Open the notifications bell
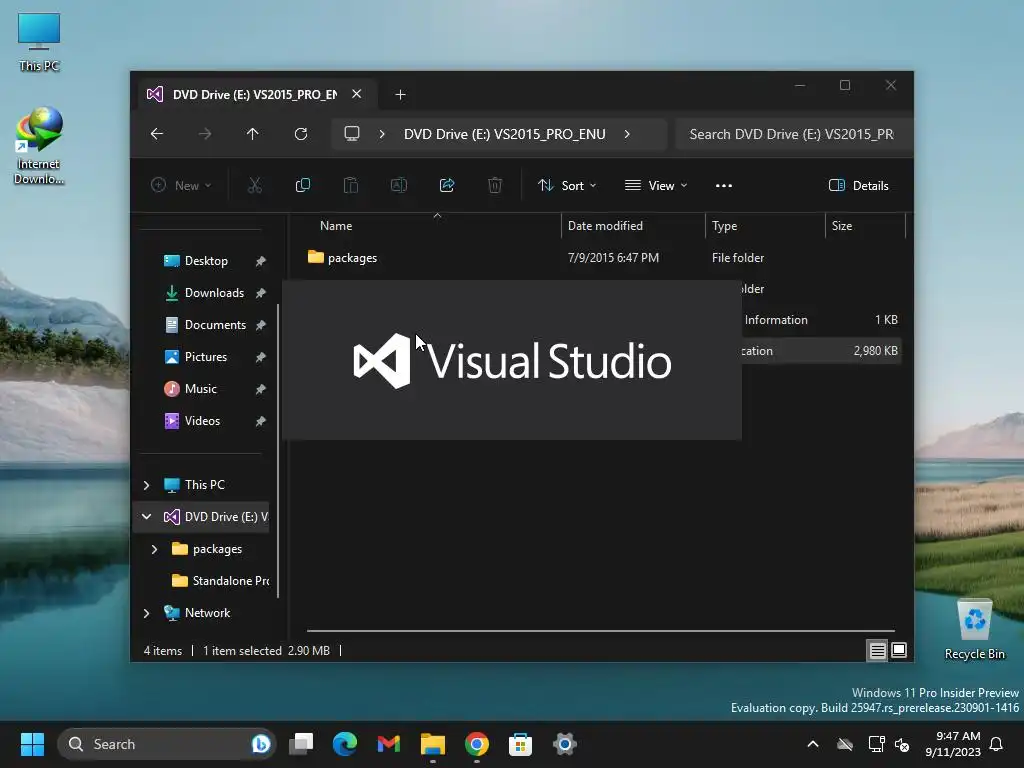This screenshot has height=768, width=1024. coord(996,744)
